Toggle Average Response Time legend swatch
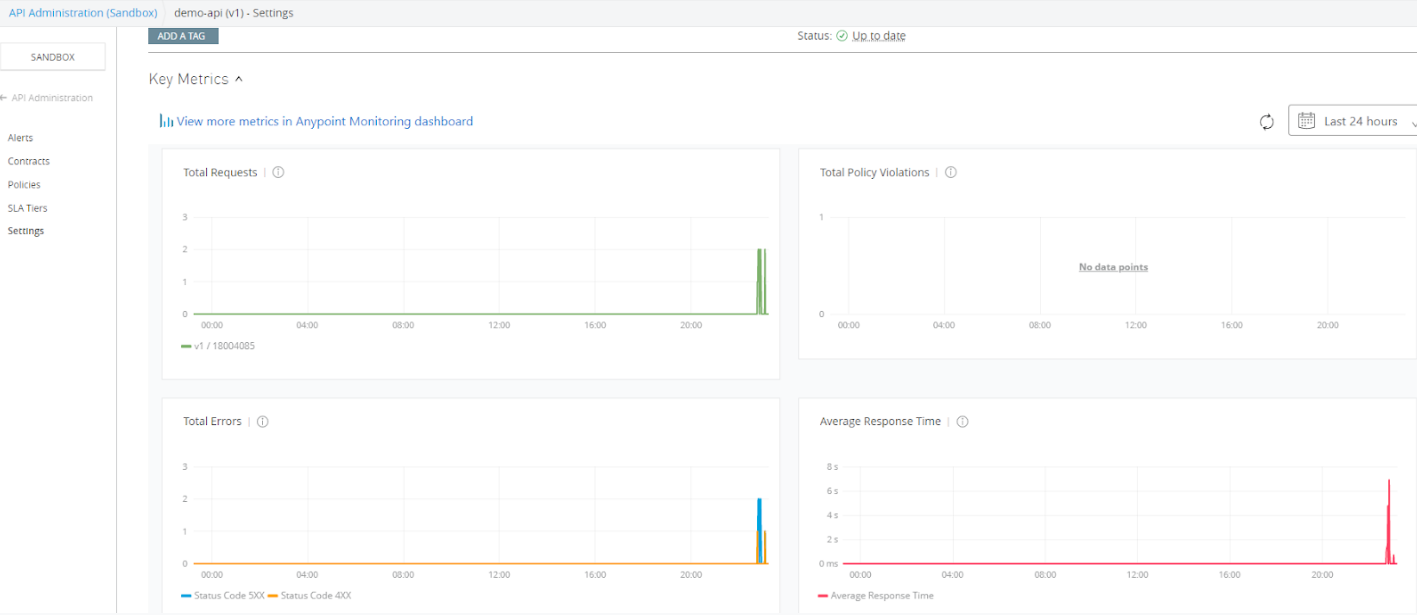This screenshot has height=615, width=1417. 824,595
